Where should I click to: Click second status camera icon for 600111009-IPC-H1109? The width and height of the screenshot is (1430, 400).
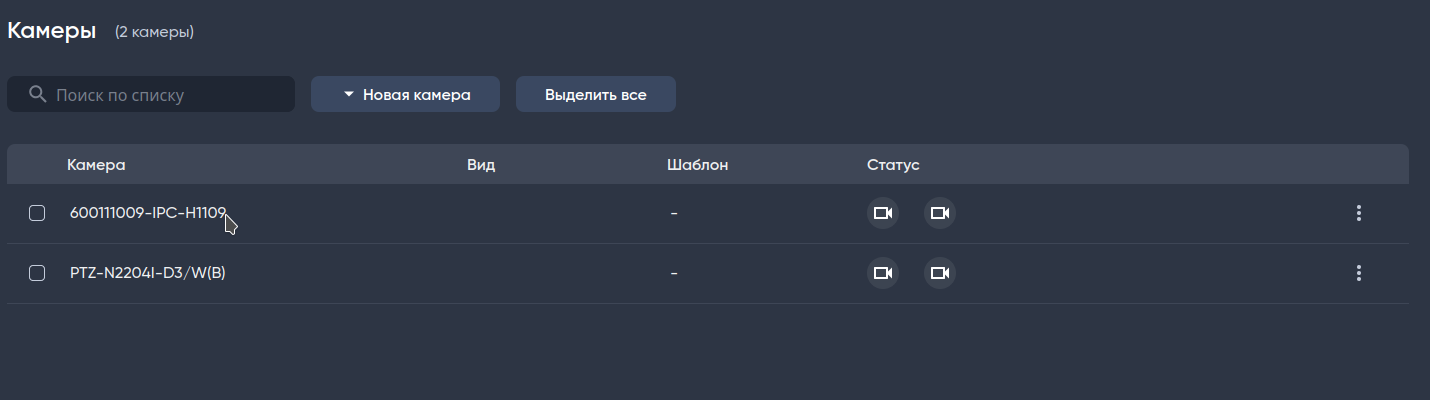click(x=939, y=213)
